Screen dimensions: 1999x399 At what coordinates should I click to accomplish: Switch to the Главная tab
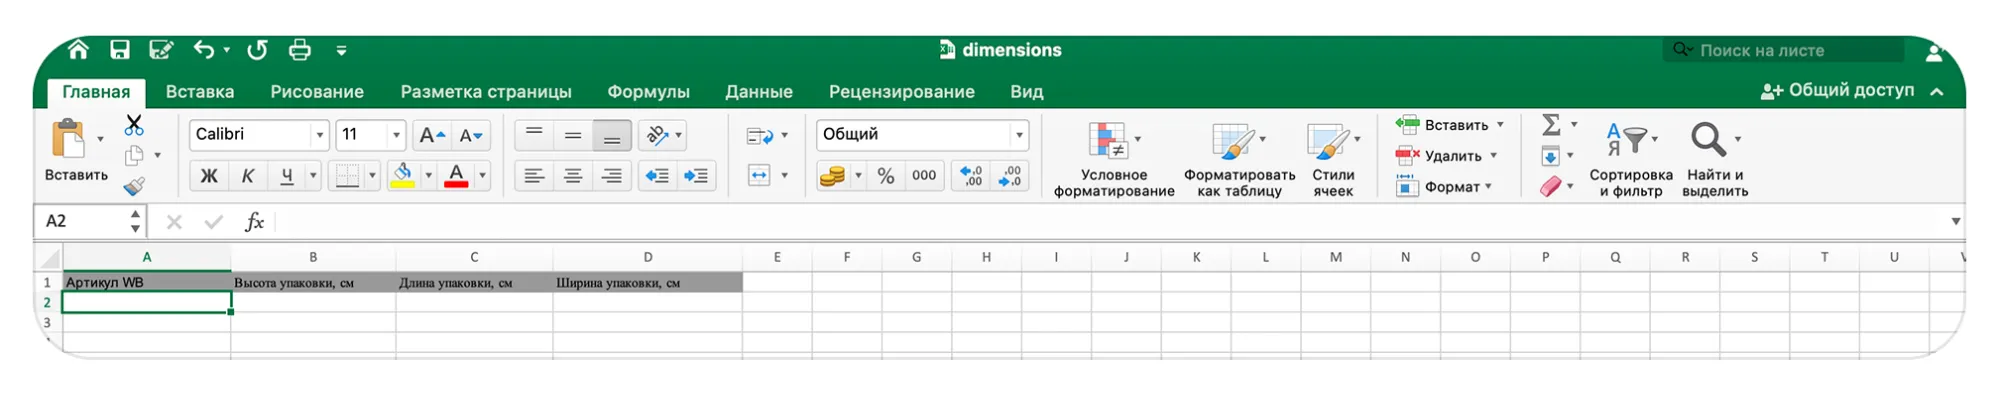[96, 92]
